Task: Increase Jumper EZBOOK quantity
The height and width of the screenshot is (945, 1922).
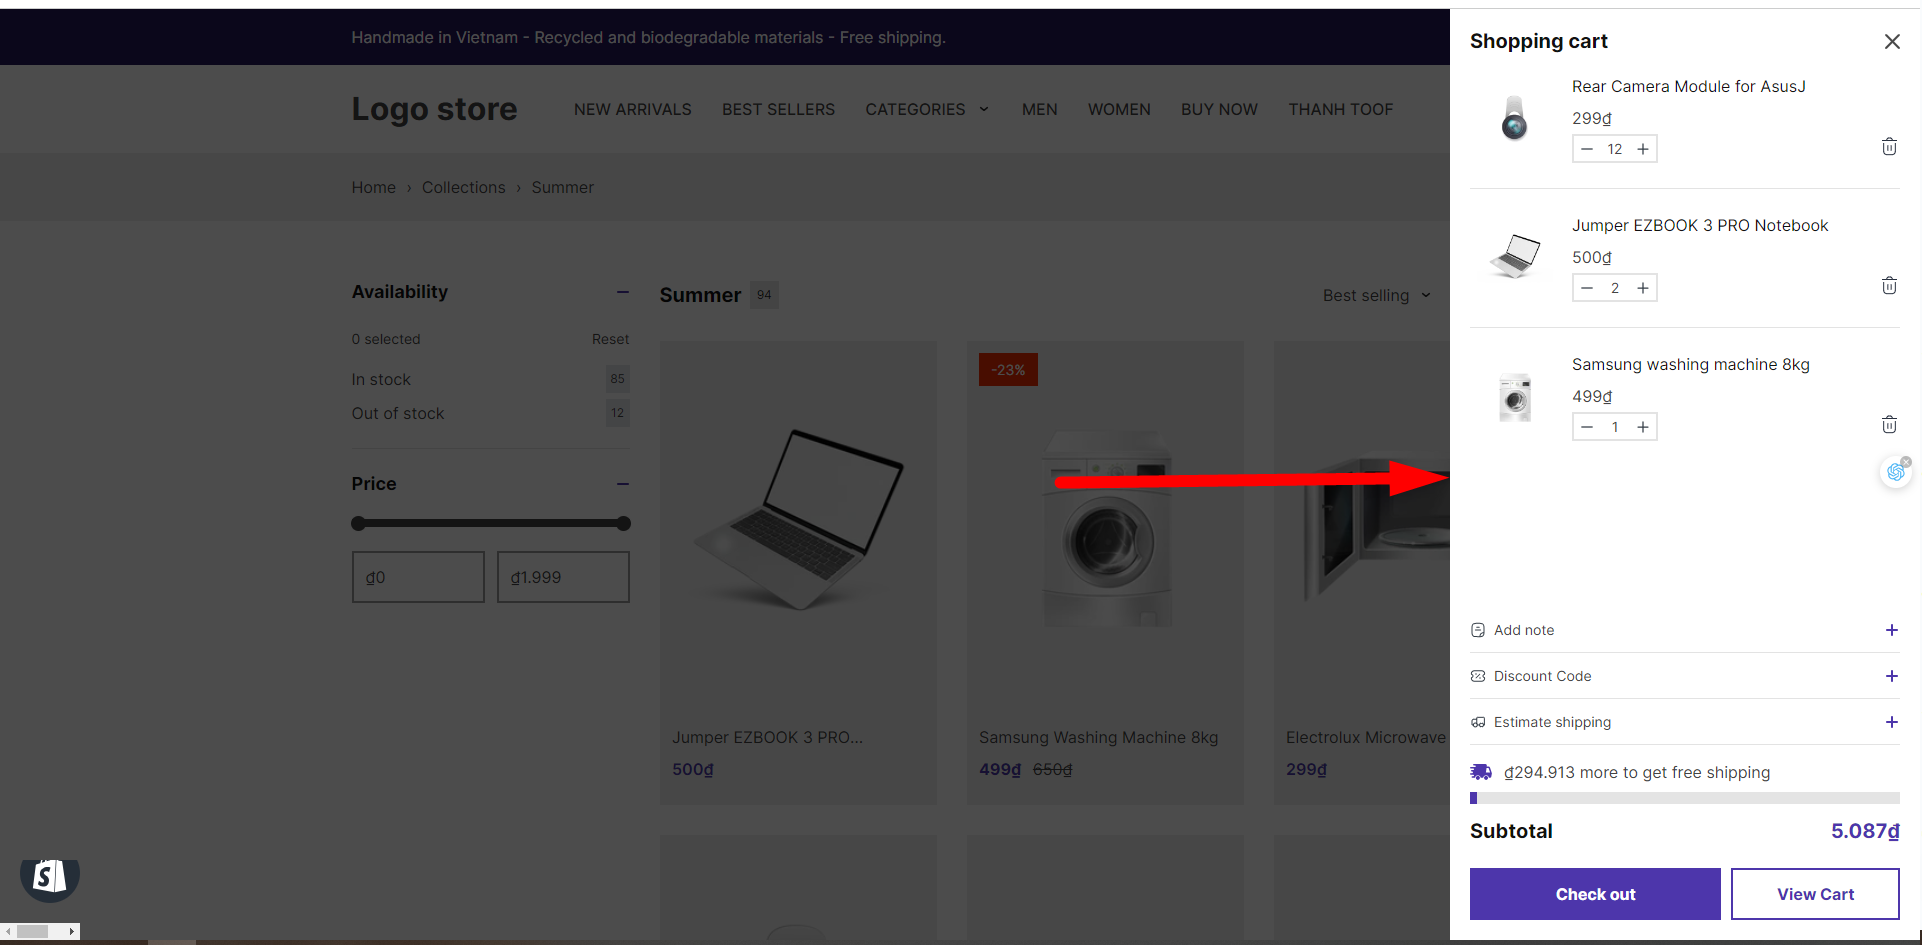Action: 1643,288
